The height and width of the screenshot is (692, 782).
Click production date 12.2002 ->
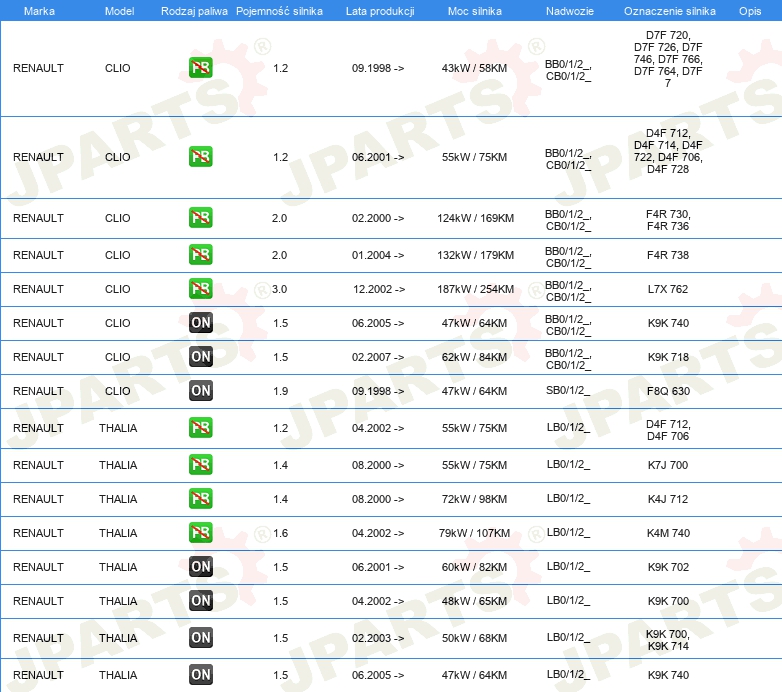379,289
